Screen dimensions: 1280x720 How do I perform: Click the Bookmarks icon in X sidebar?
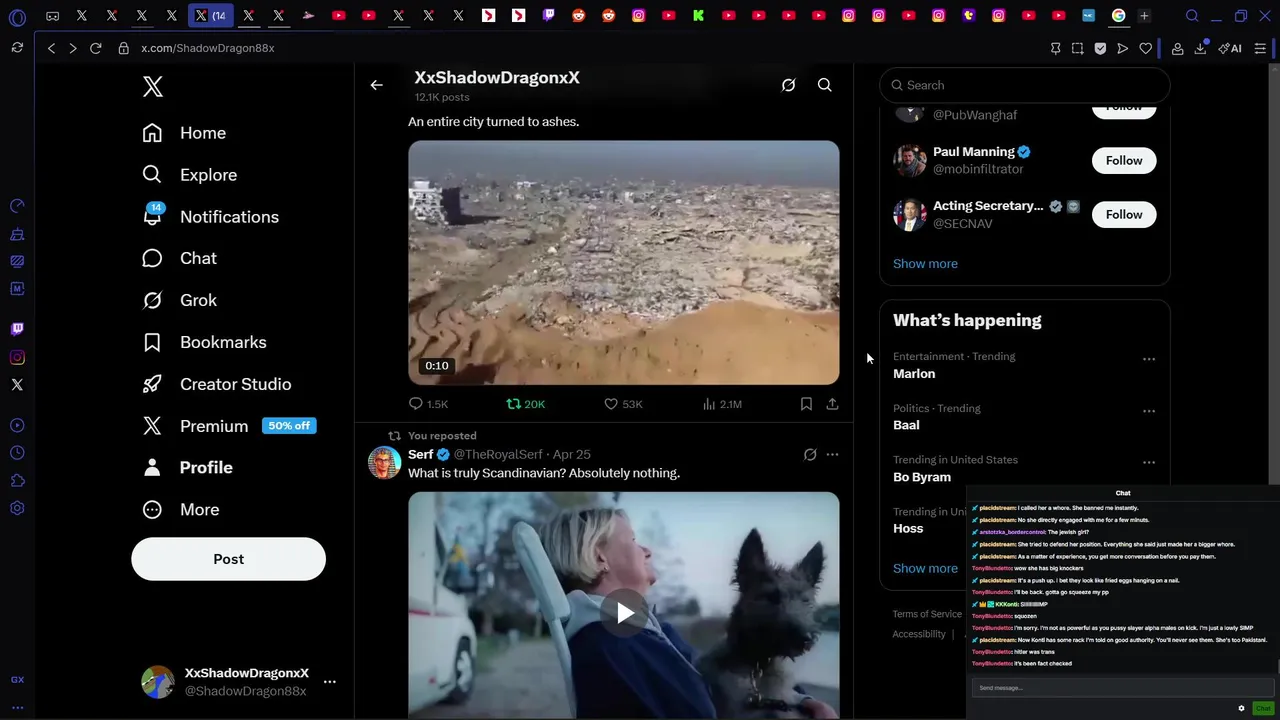[x=152, y=342]
